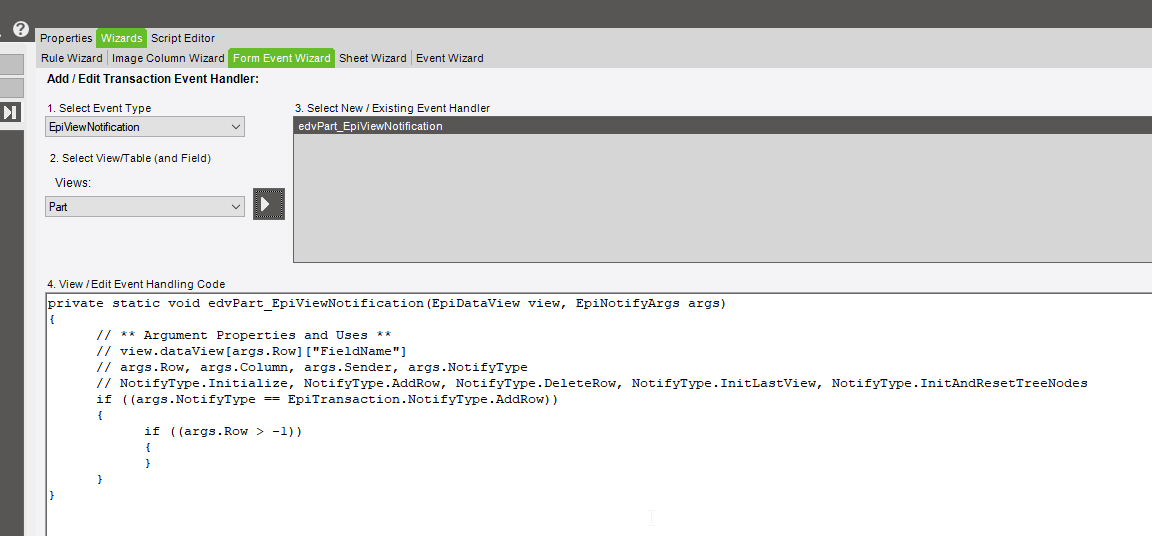Click the skip-to-end arrow icon on left strip
Viewport: 1152px width, 536px height.
[10, 112]
